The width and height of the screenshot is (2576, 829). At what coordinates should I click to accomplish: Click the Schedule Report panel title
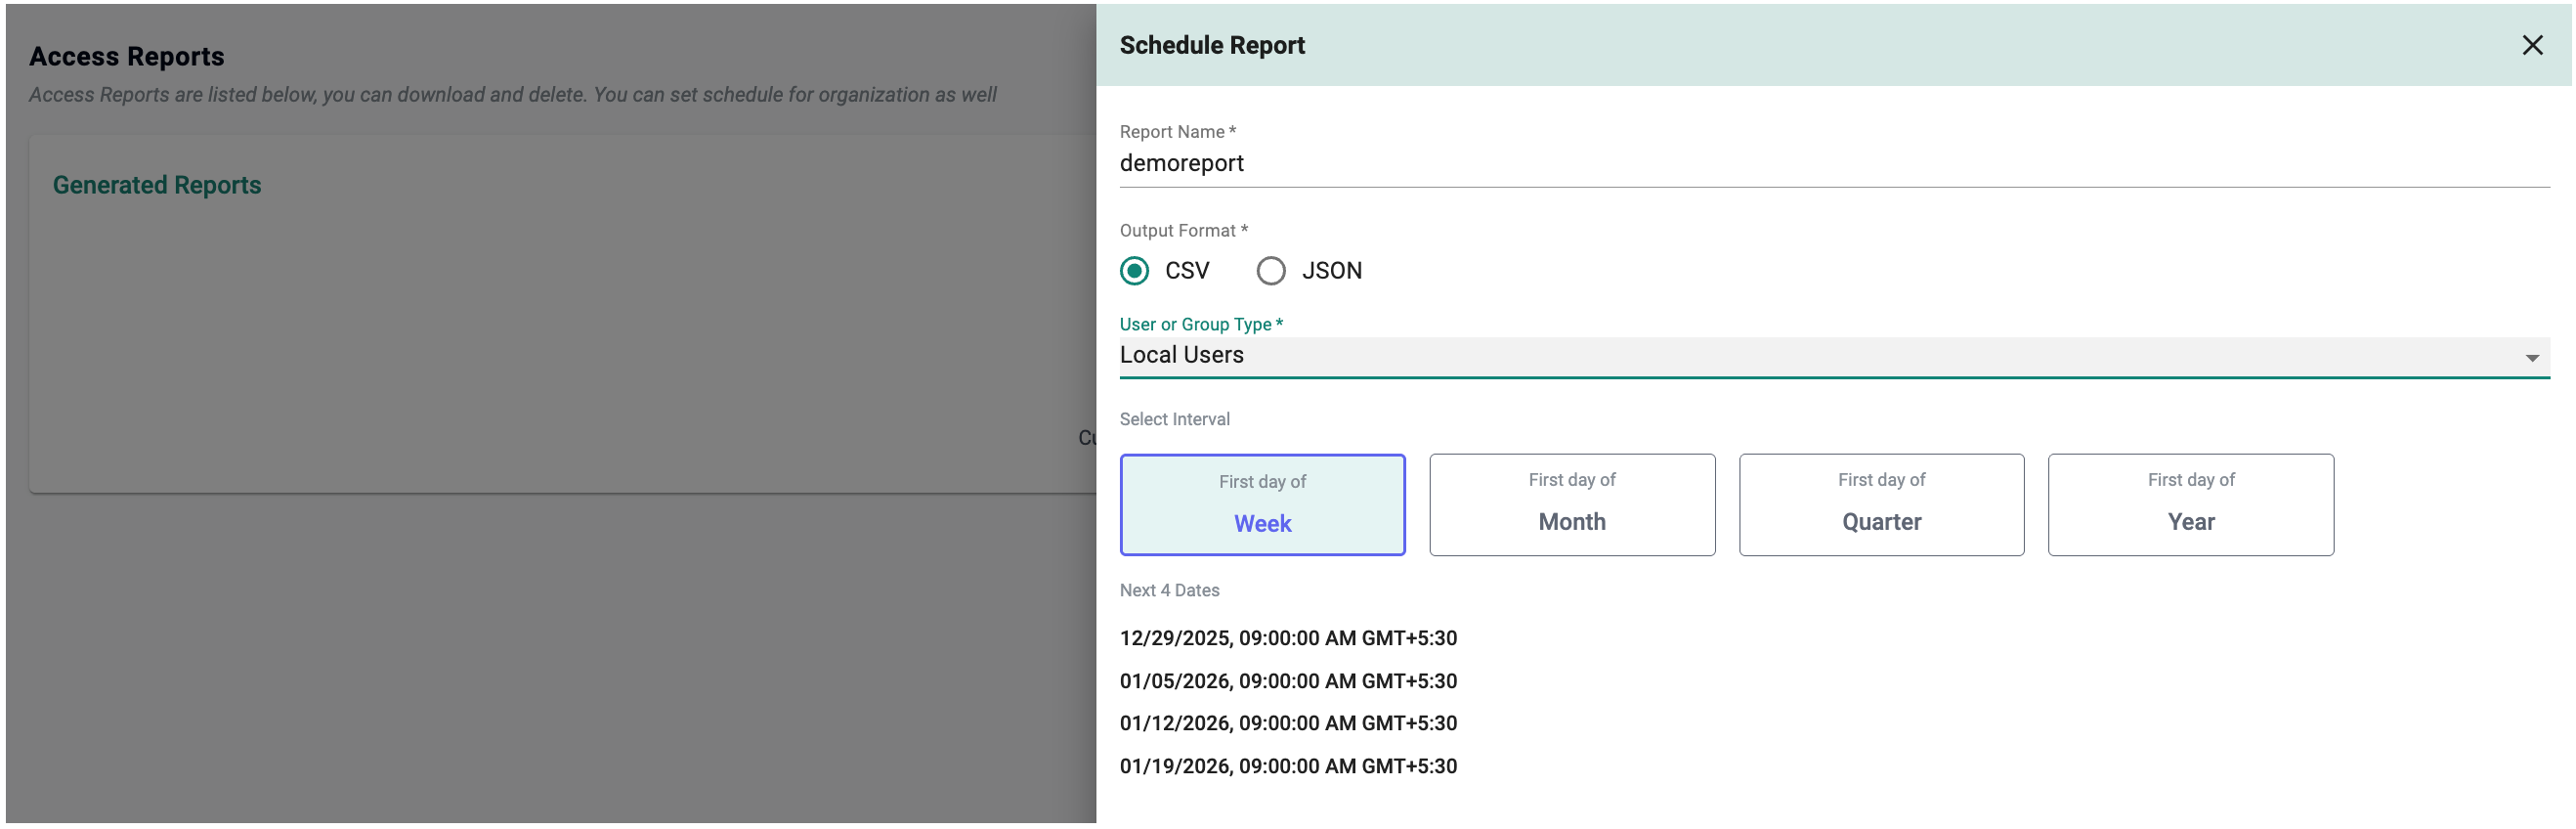tap(1212, 45)
